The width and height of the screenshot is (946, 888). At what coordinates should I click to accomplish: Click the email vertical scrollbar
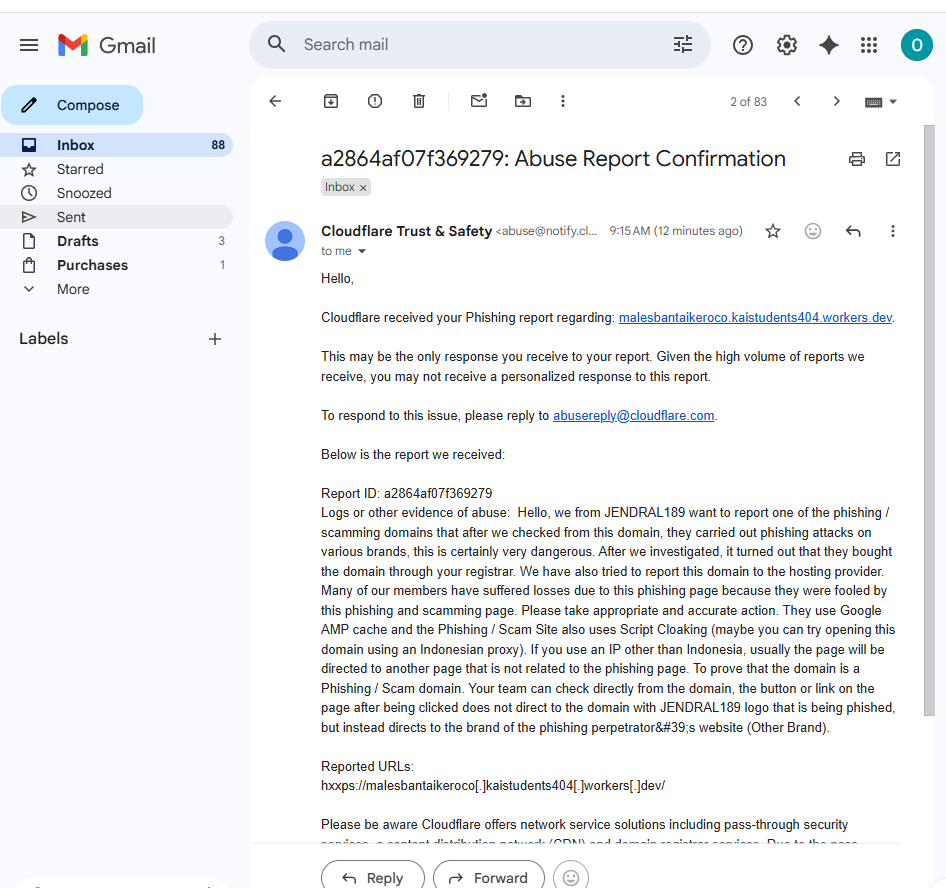pos(929,420)
